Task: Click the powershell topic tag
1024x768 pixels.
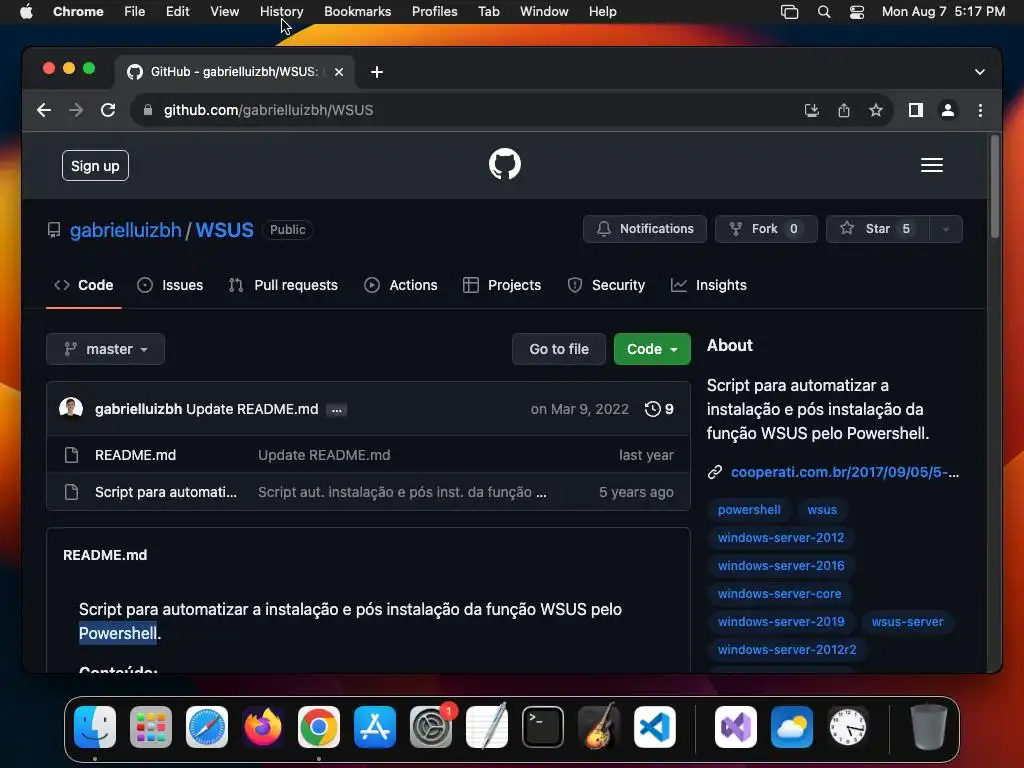Action: coord(749,510)
